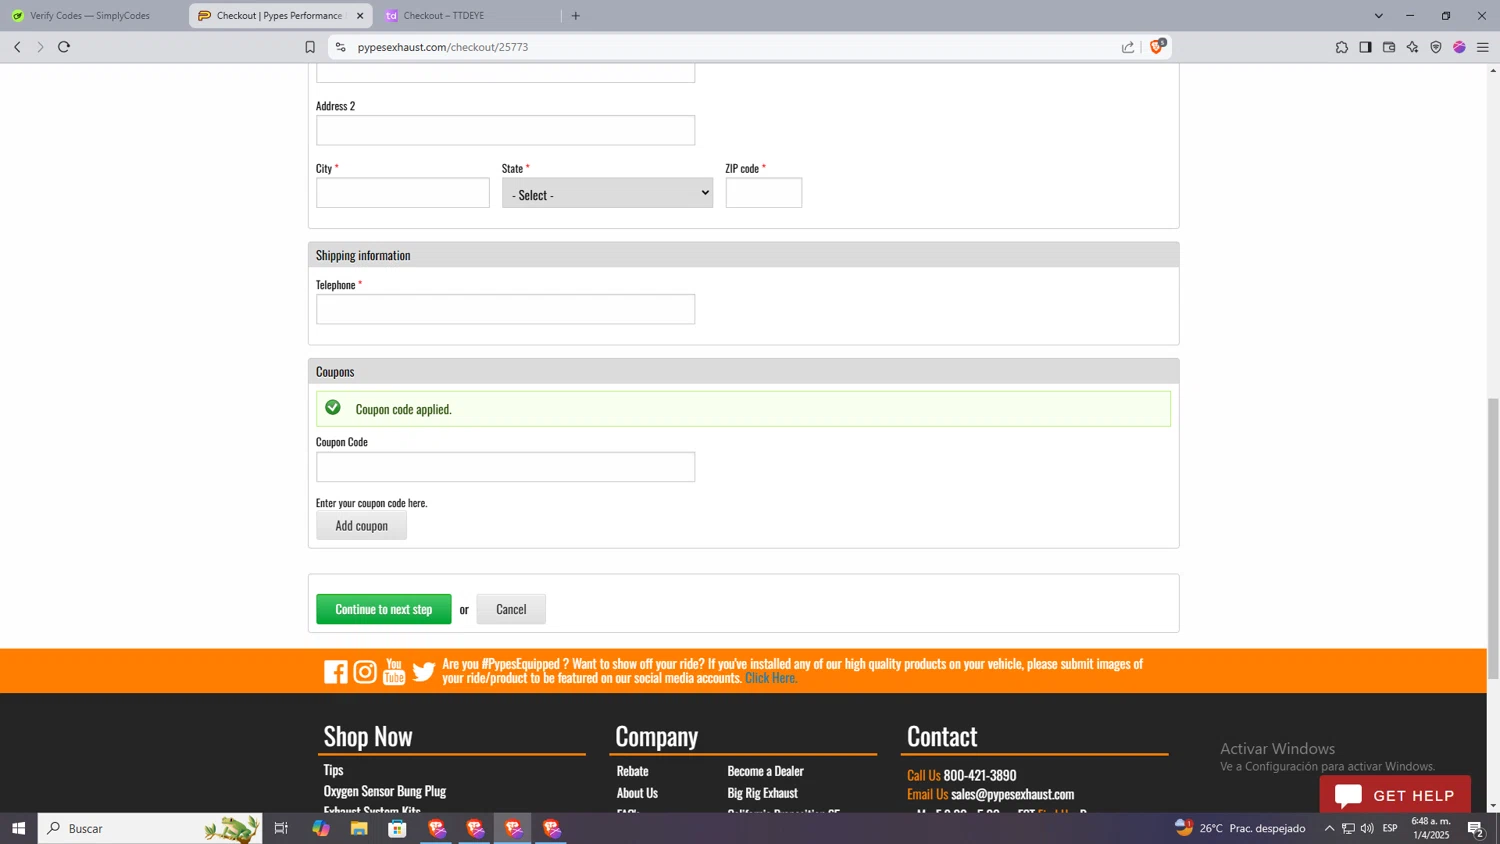The width and height of the screenshot is (1500, 844).
Task: Click Continue to next step button
Action: point(384,609)
